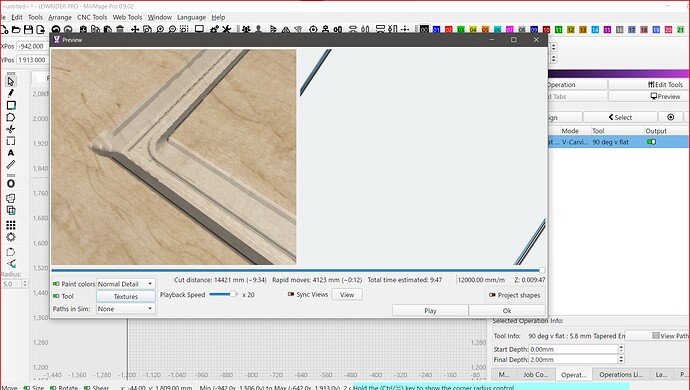
Task: Pick the Measure ruler tool
Action: click(11, 165)
